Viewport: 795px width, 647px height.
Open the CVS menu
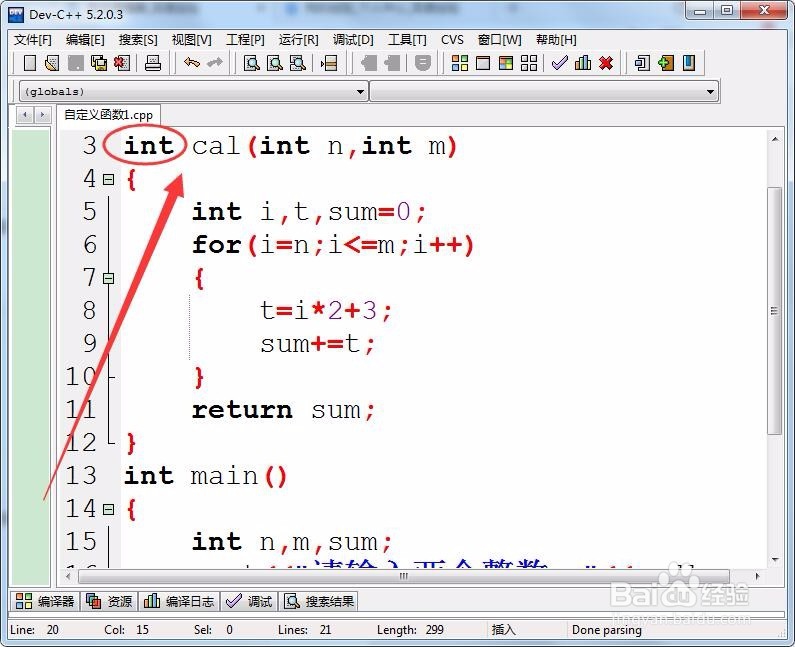click(x=452, y=40)
